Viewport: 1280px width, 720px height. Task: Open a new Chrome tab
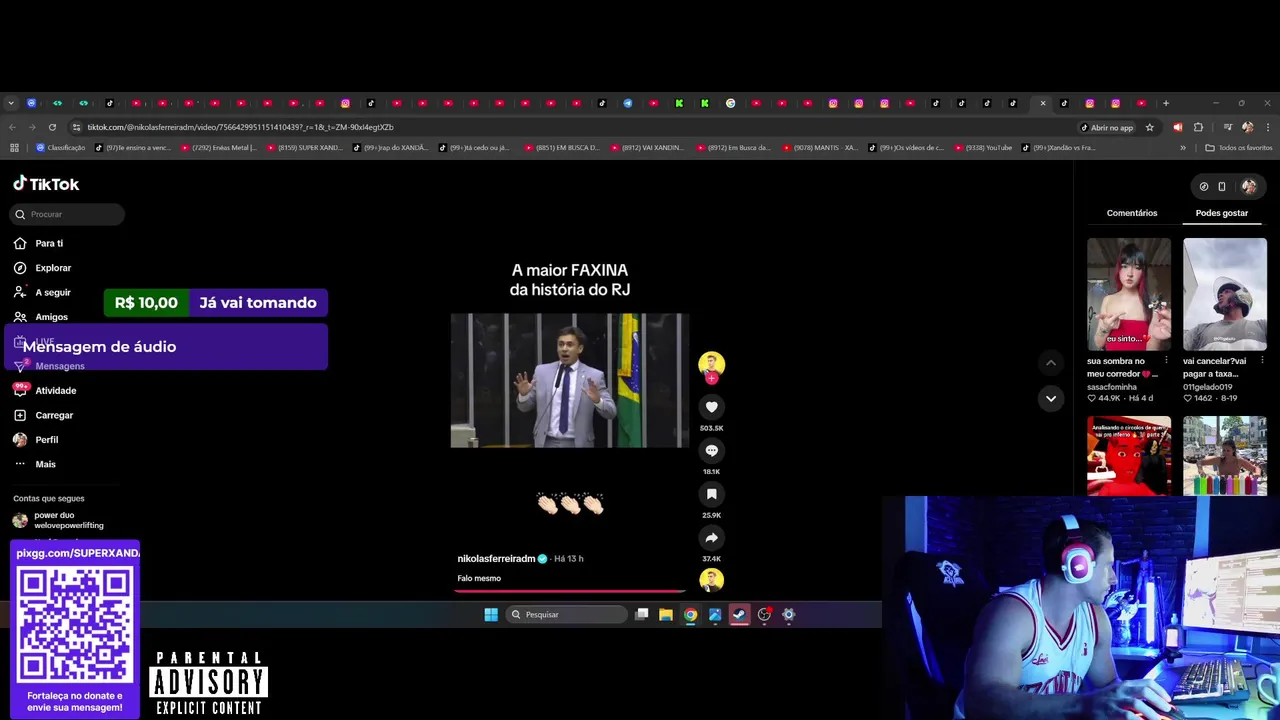[1165, 103]
